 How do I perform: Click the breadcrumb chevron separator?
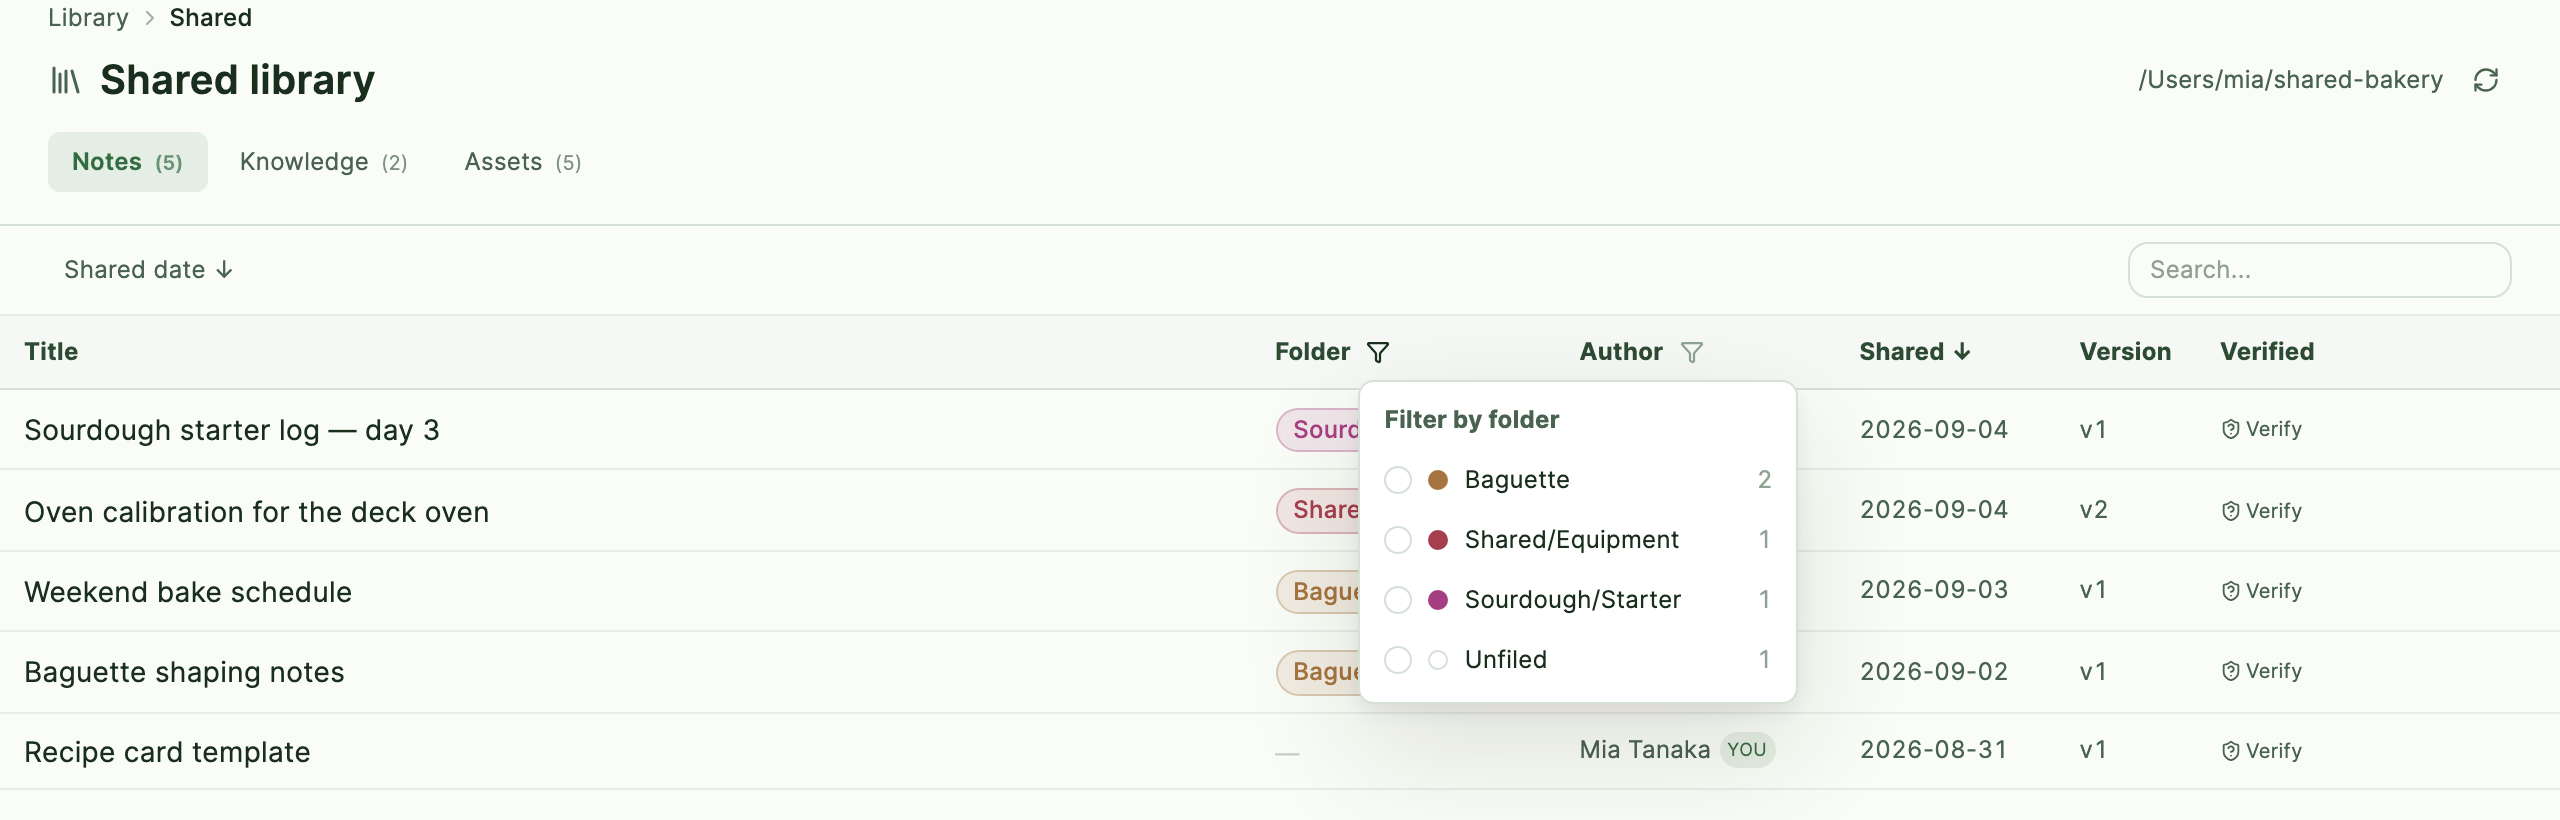coord(149,18)
